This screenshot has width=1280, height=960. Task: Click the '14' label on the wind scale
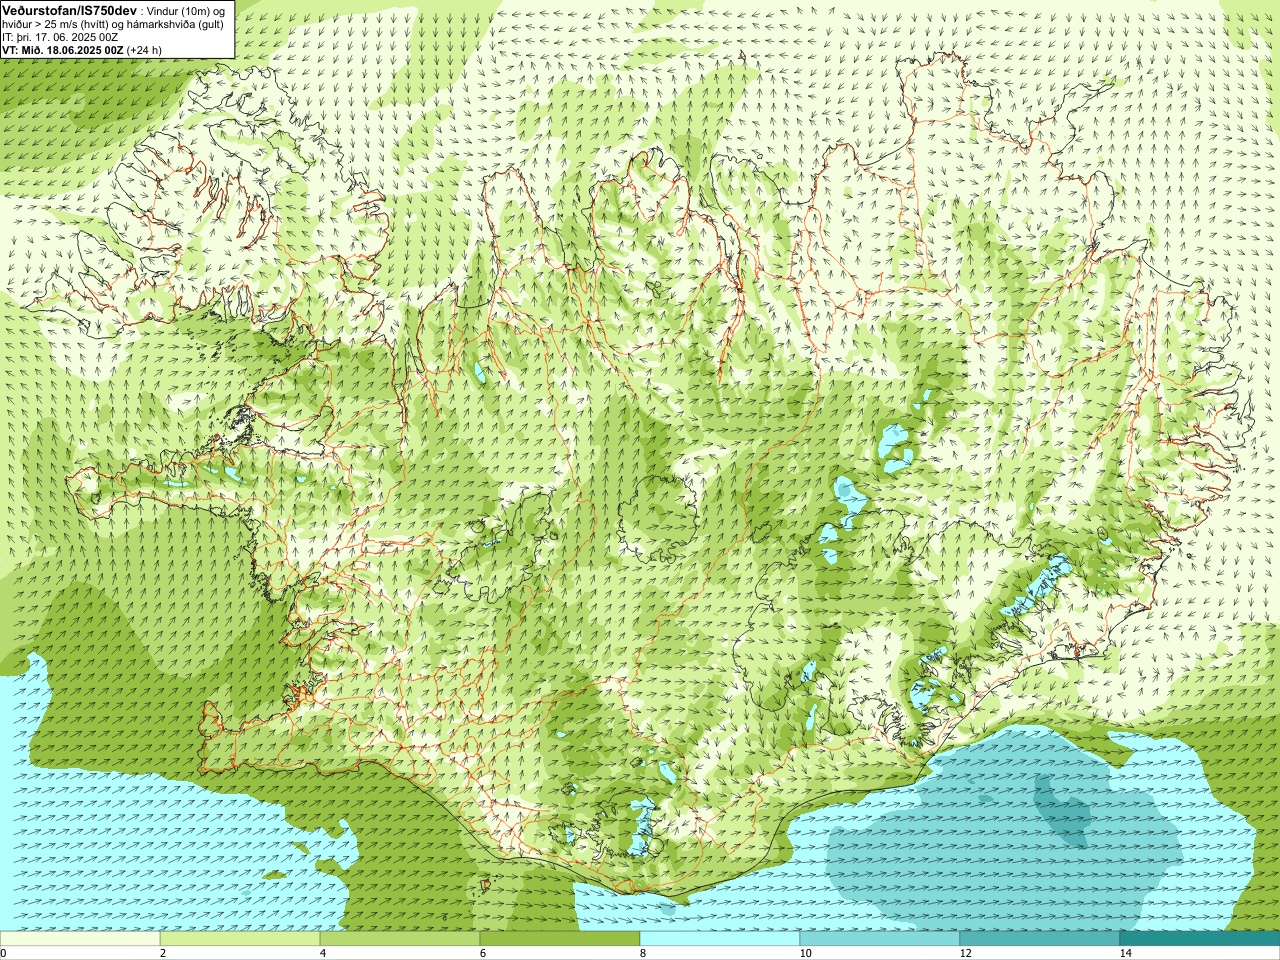pyautogui.click(x=1125, y=953)
